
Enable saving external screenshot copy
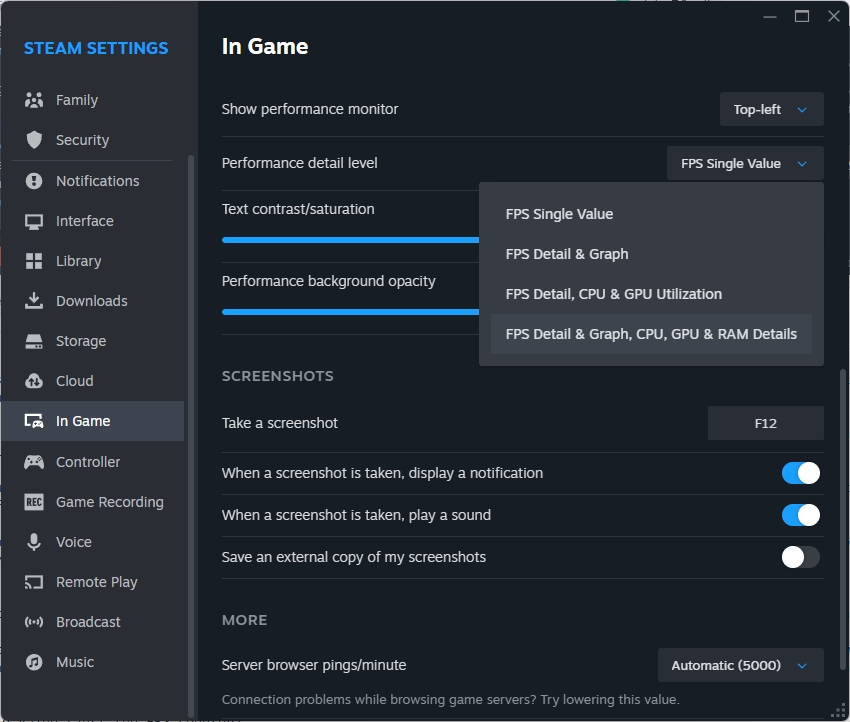pos(800,557)
